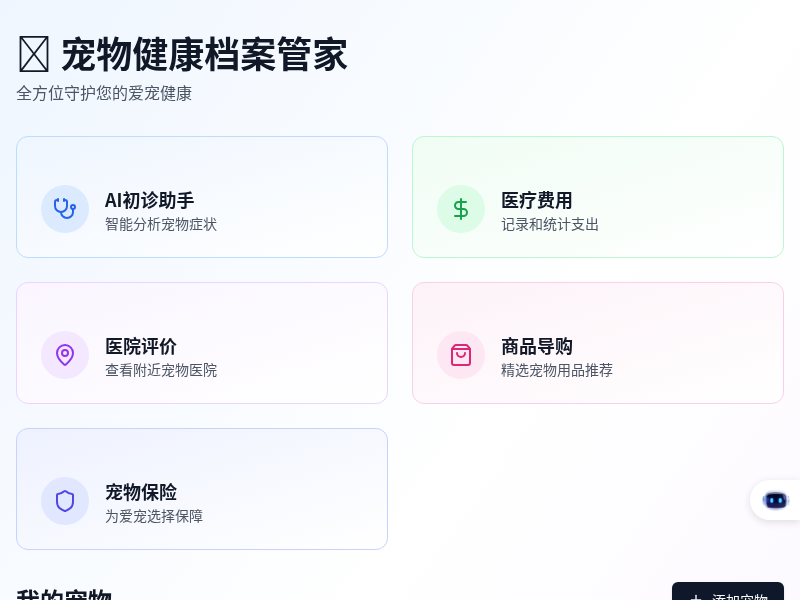
Task: Click the 精选宠物用品推荐 subtitle text
Action: point(556,371)
